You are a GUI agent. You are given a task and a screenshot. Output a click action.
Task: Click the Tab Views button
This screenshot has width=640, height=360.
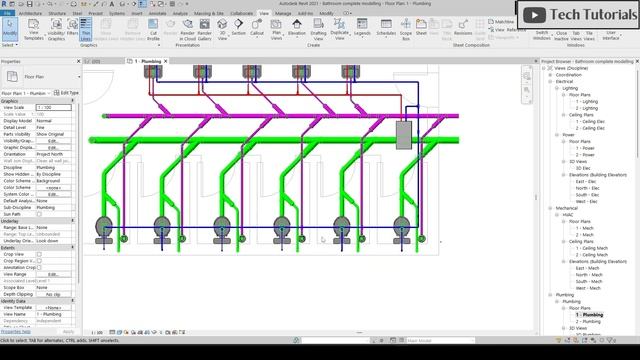coord(576,35)
